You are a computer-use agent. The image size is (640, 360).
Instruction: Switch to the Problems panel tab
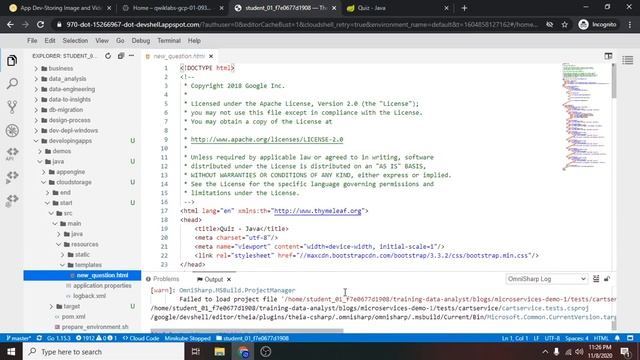tap(163, 279)
